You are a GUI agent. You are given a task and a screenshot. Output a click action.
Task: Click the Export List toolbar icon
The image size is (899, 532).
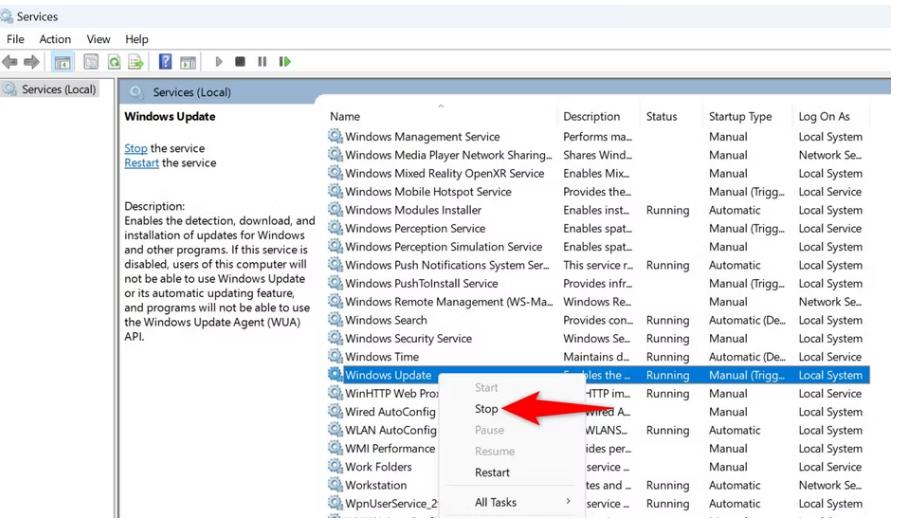pyautogui.click(x=135, y=61)
